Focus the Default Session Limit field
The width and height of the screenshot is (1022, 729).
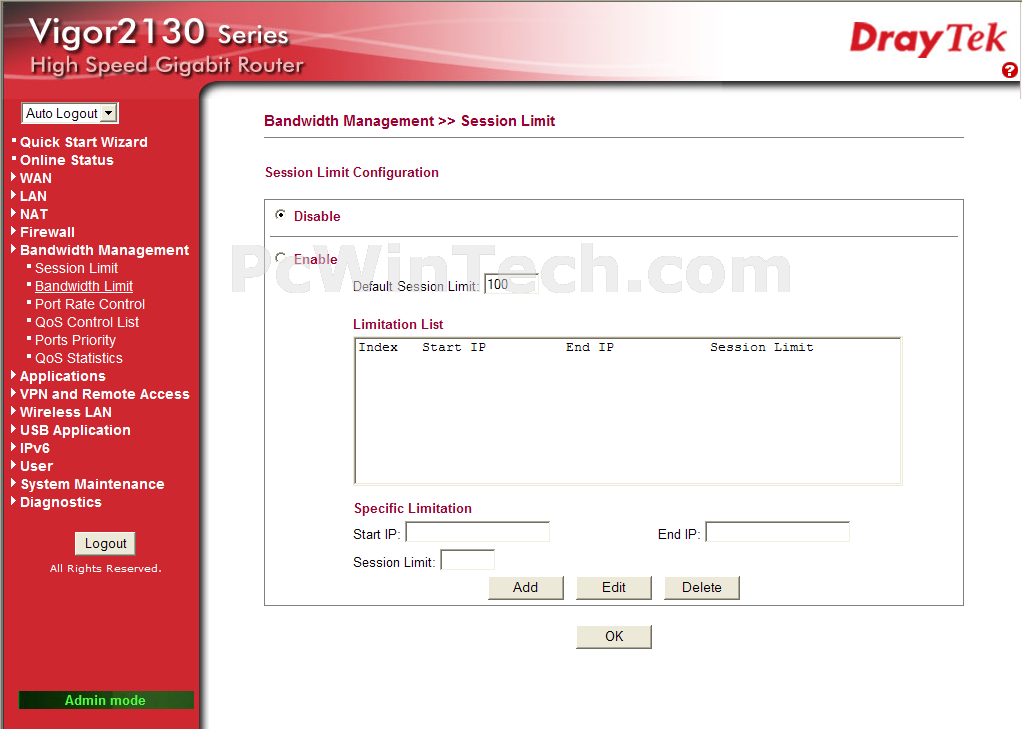point(511,284)
